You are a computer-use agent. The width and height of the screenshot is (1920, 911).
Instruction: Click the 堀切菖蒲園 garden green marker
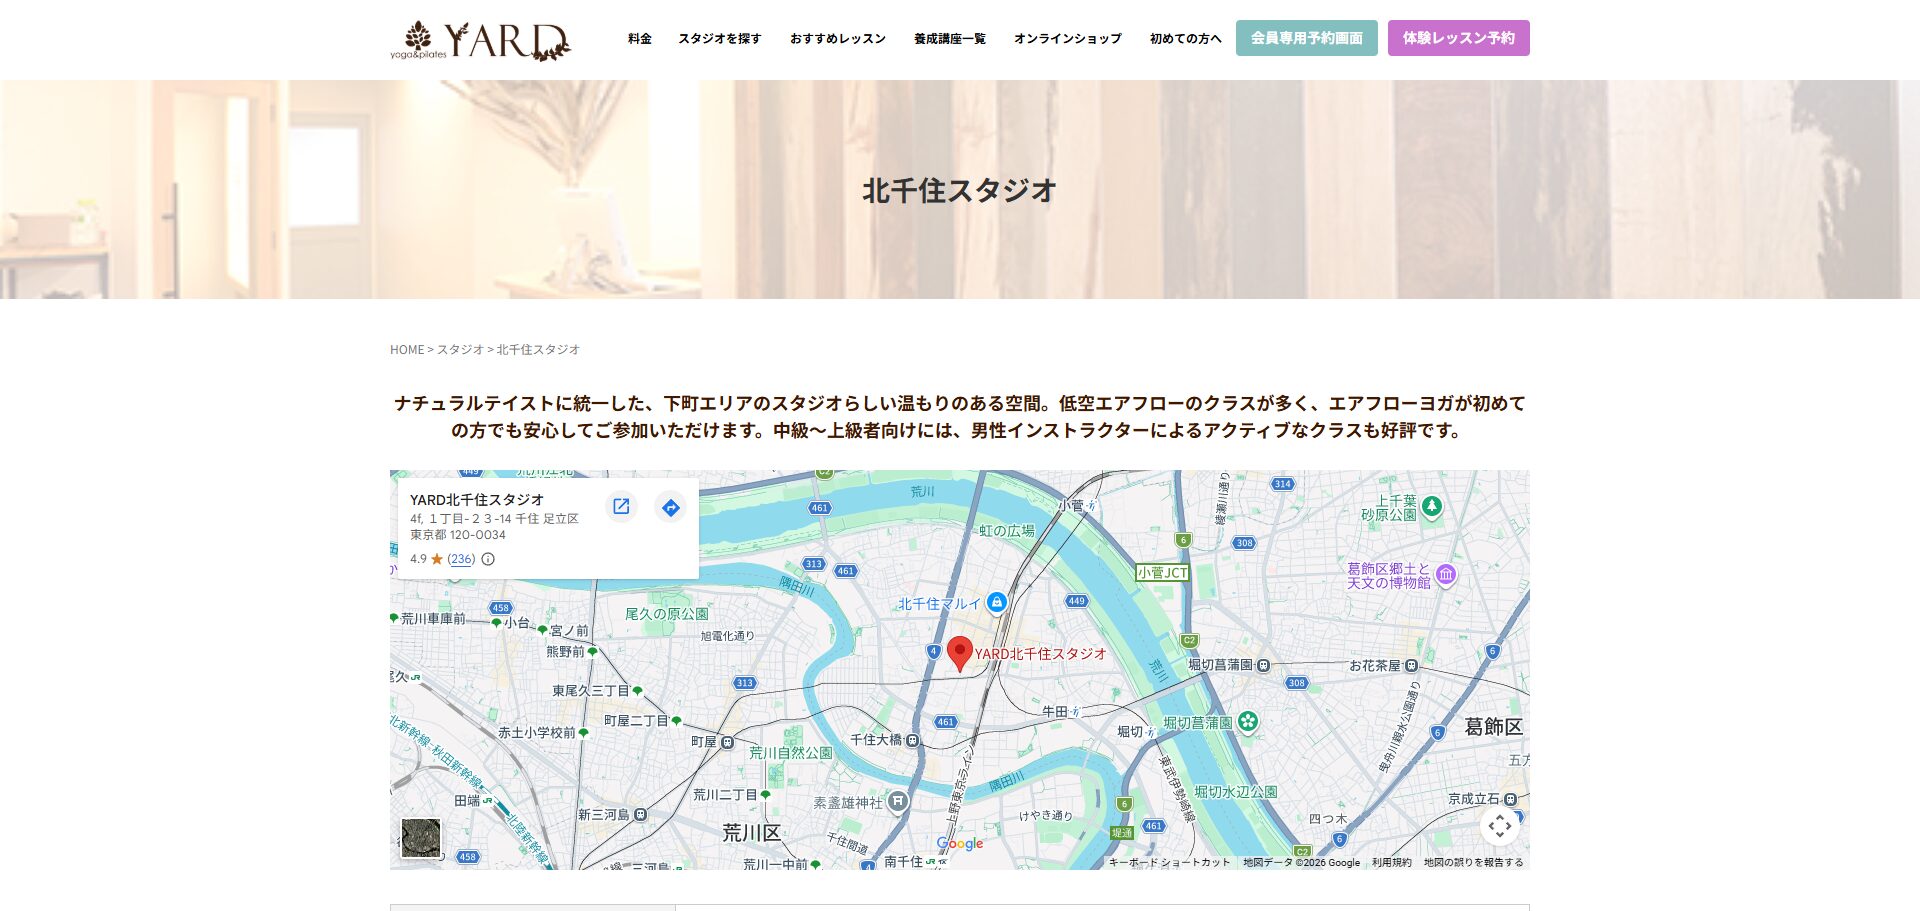pos(1248,721)
